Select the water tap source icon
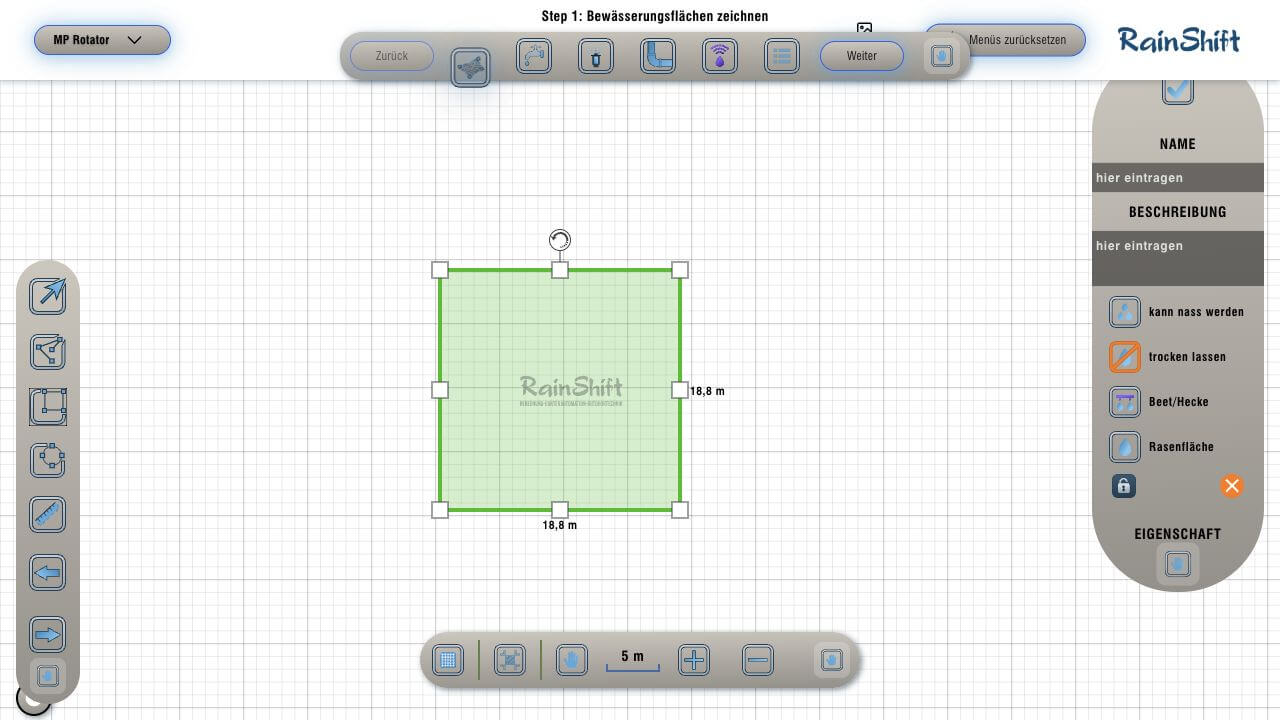 tap(534, 56)
